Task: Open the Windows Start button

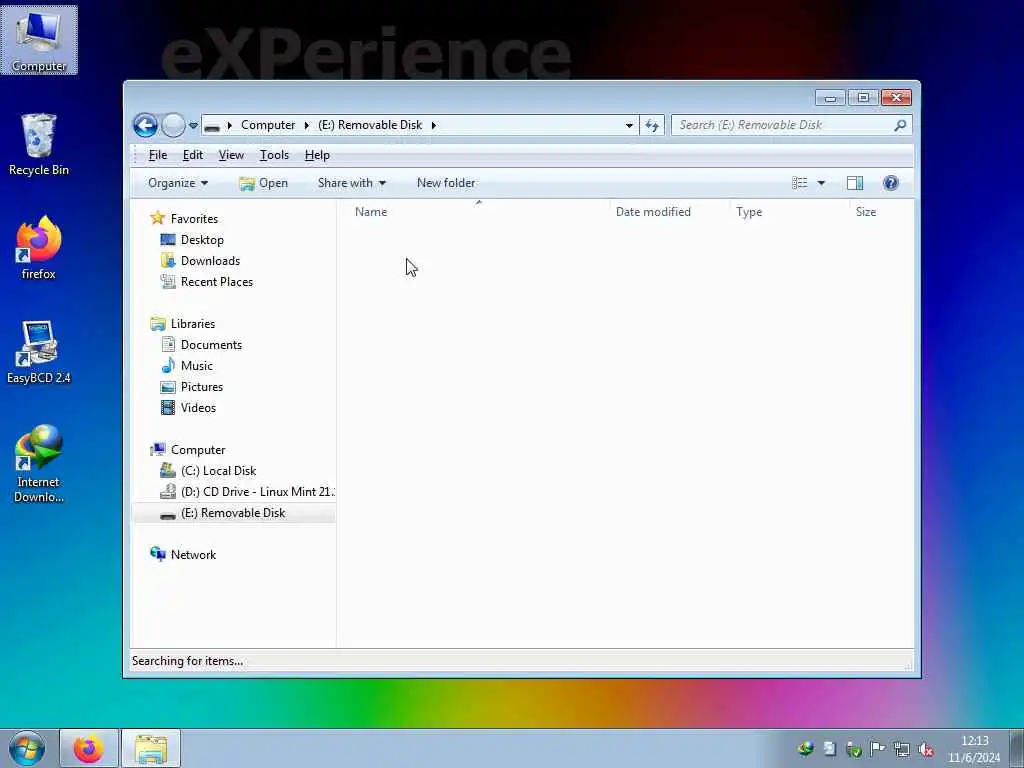Action: 27,748
